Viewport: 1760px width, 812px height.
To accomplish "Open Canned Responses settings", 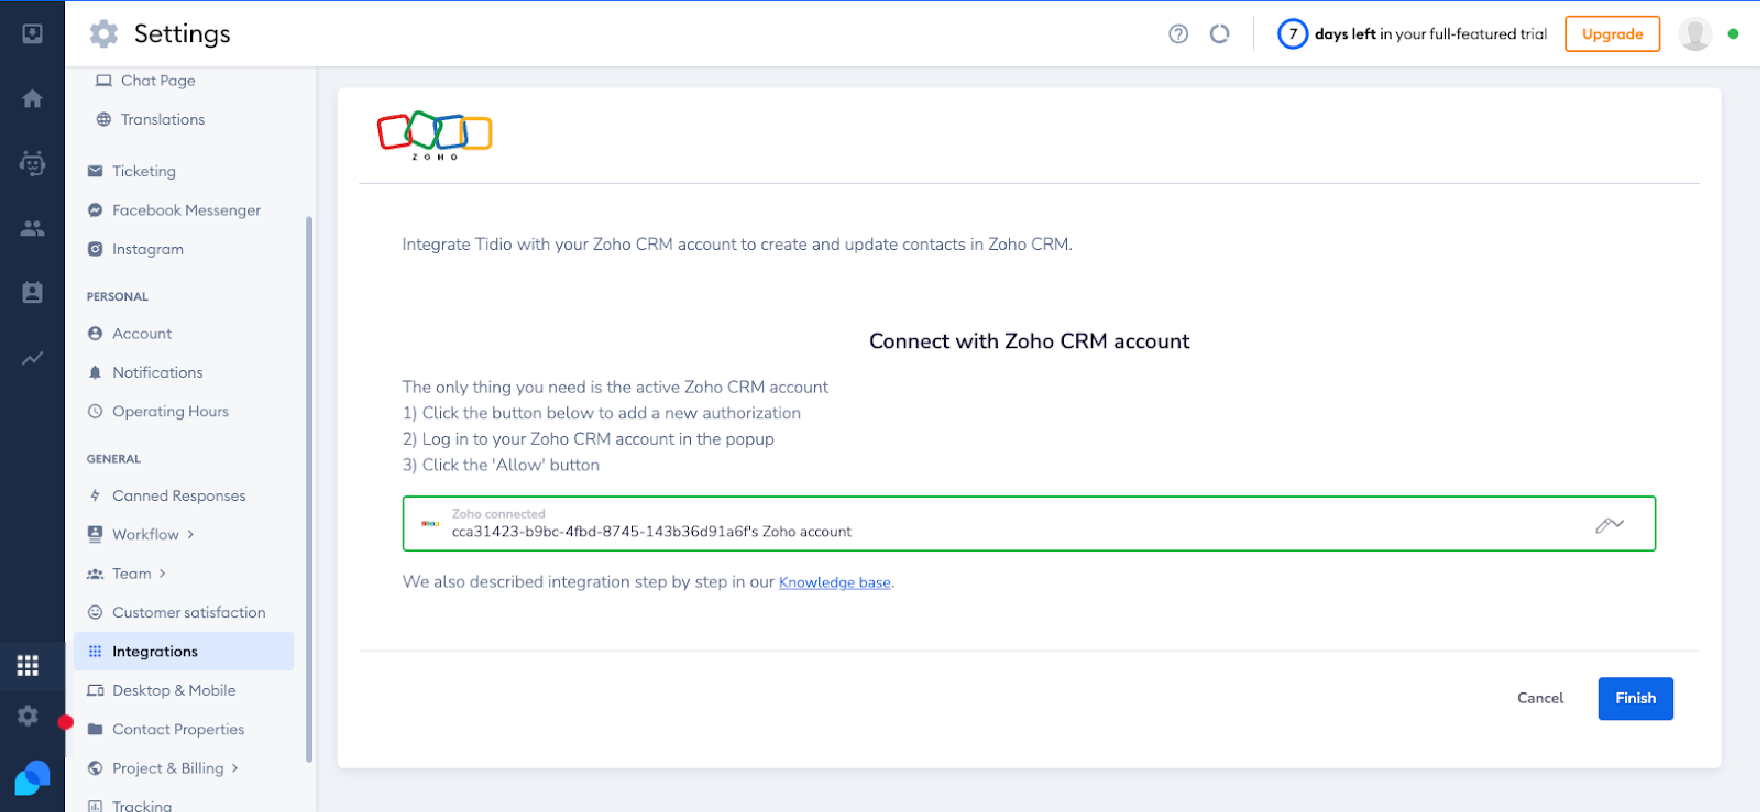I will tap(178, 495).
